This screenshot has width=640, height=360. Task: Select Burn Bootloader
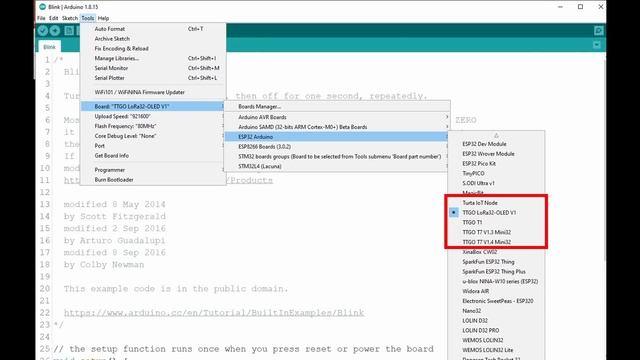[x=153, y=180]
